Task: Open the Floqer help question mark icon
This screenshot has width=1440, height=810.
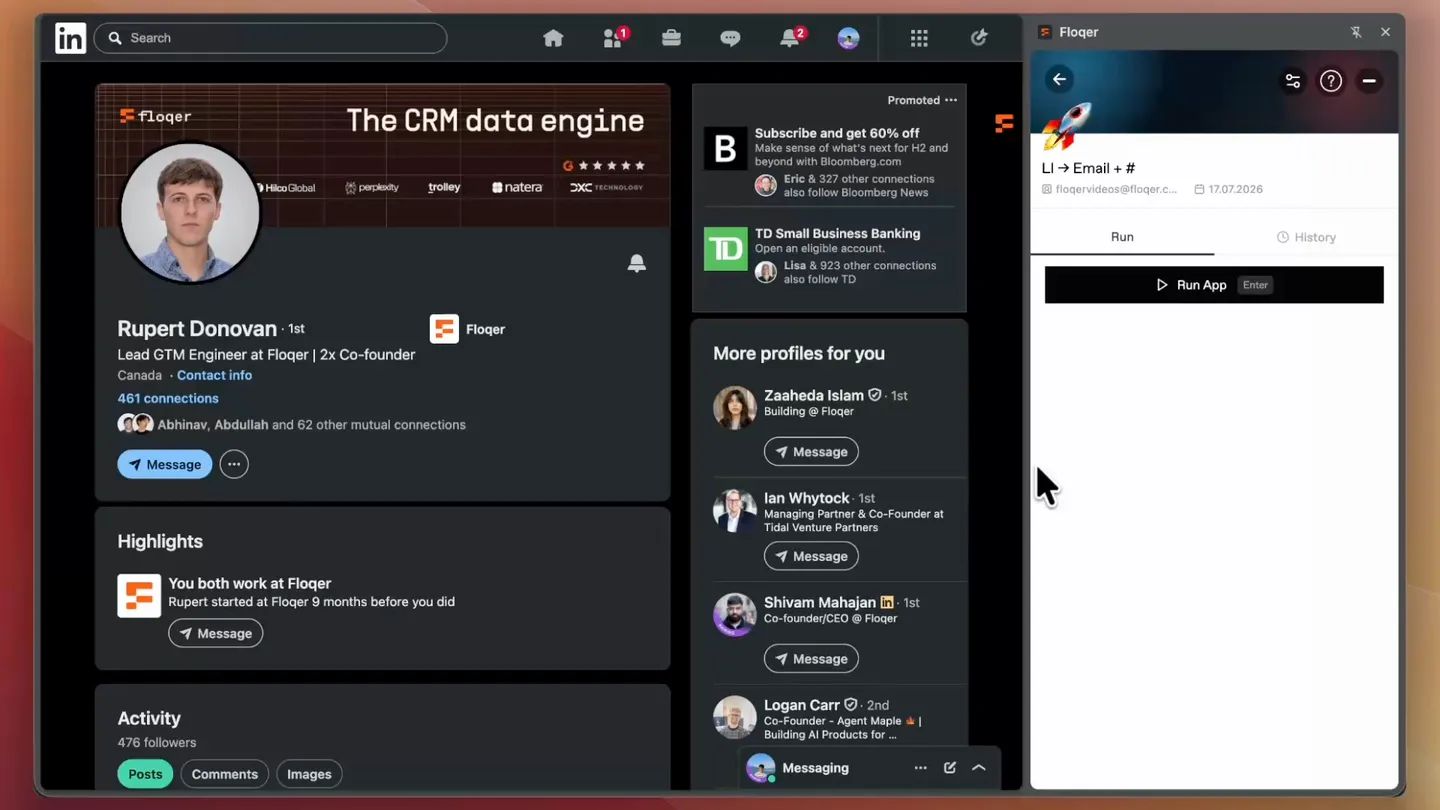Action: point(1331,81)
